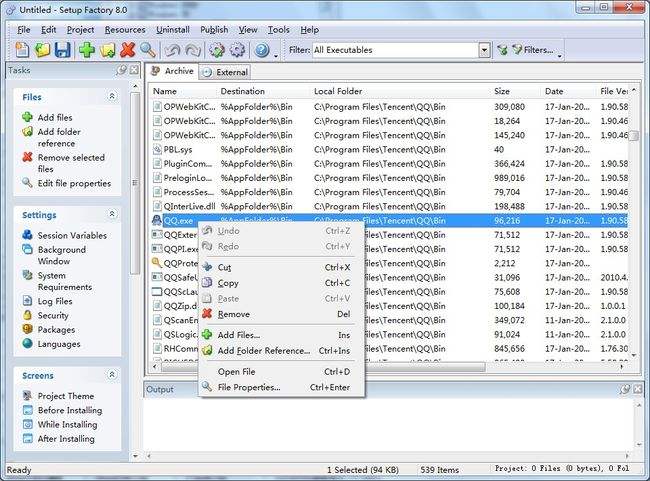Screen dimensions: 650x481
Task: Click Edit file properties task link
Action: tap(74, 183)
